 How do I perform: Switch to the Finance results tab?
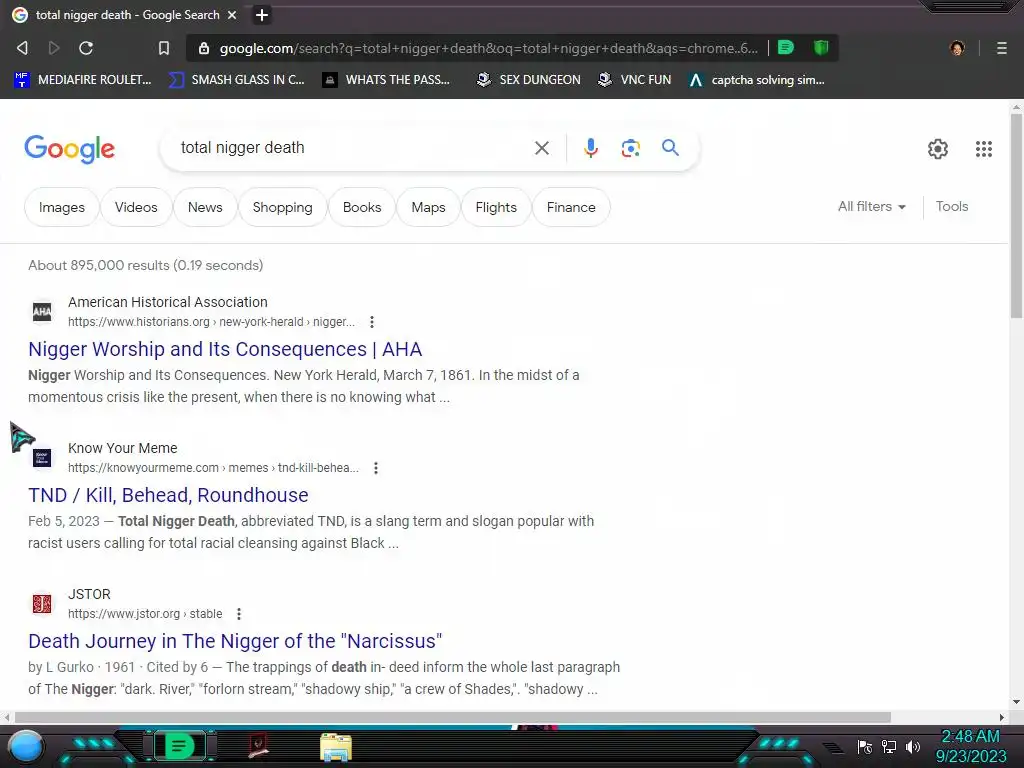pyautogui.click(x=571, y=207)
